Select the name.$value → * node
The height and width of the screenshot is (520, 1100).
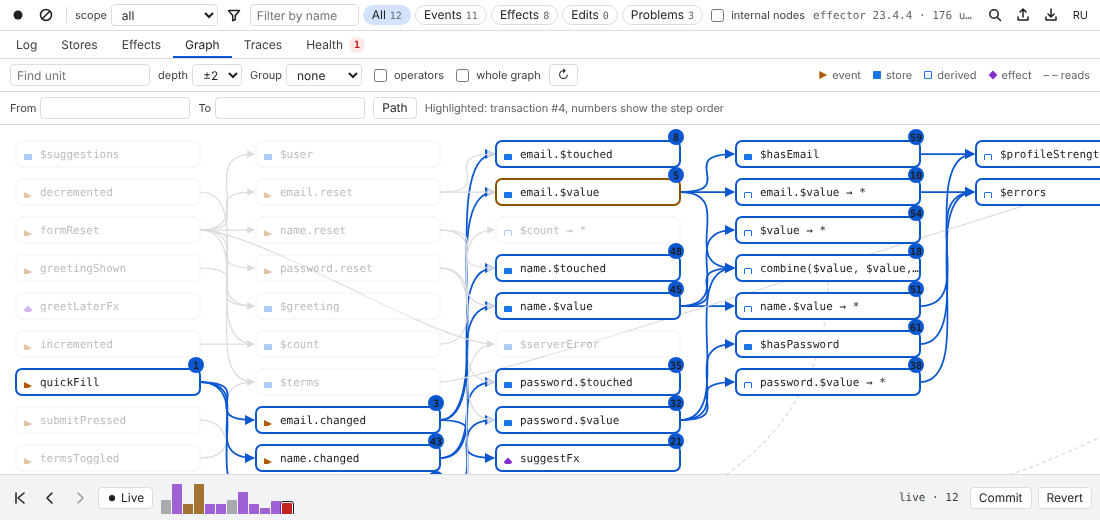point(828,306)
